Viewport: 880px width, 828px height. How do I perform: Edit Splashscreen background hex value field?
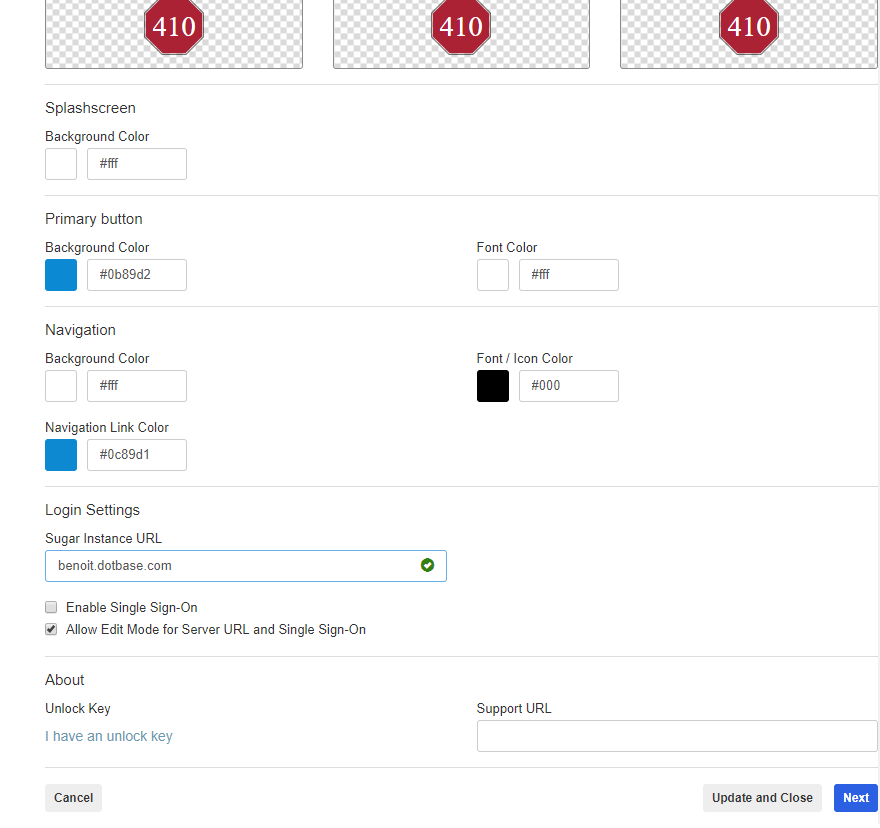(137, 164)
